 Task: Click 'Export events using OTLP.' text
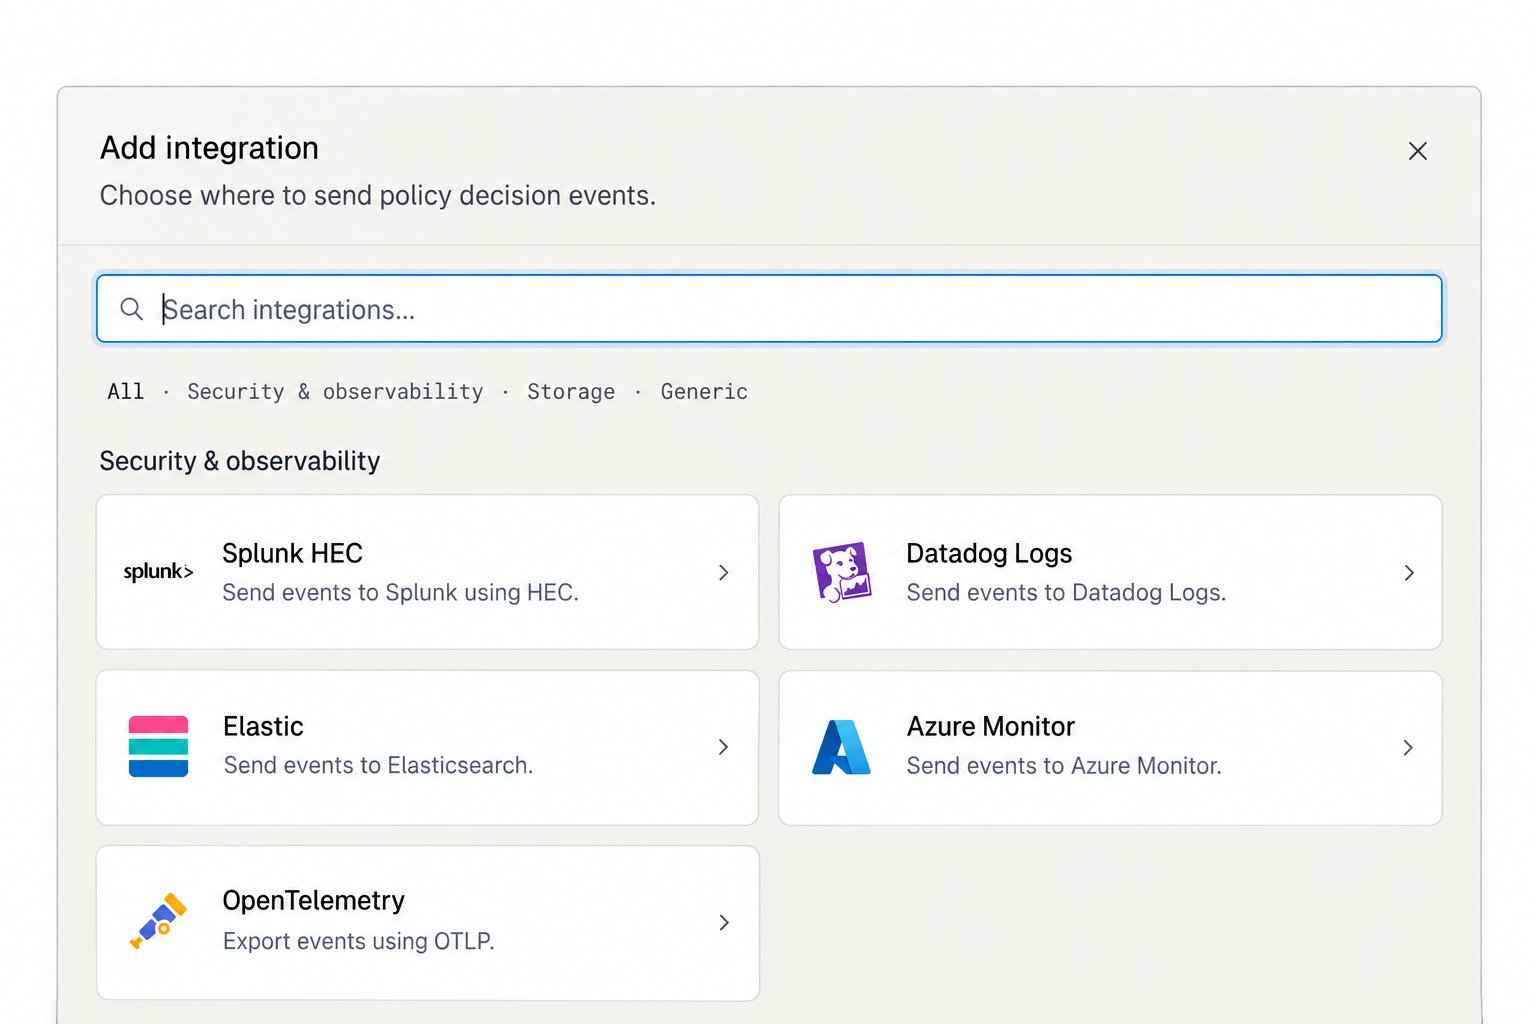358,941
